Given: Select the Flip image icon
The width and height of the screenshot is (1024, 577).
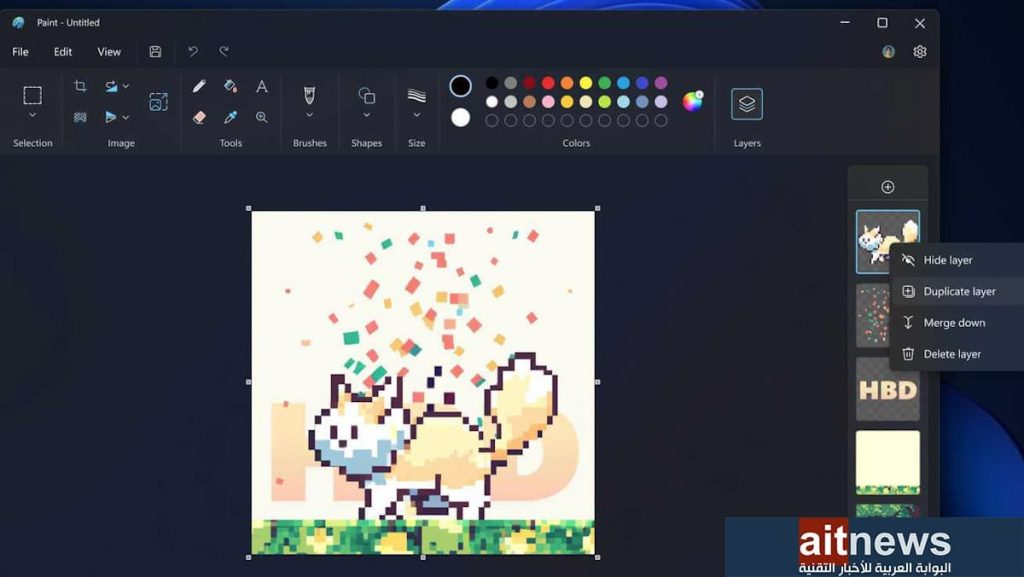Looking at the screenshot, I should coord(111,117).
